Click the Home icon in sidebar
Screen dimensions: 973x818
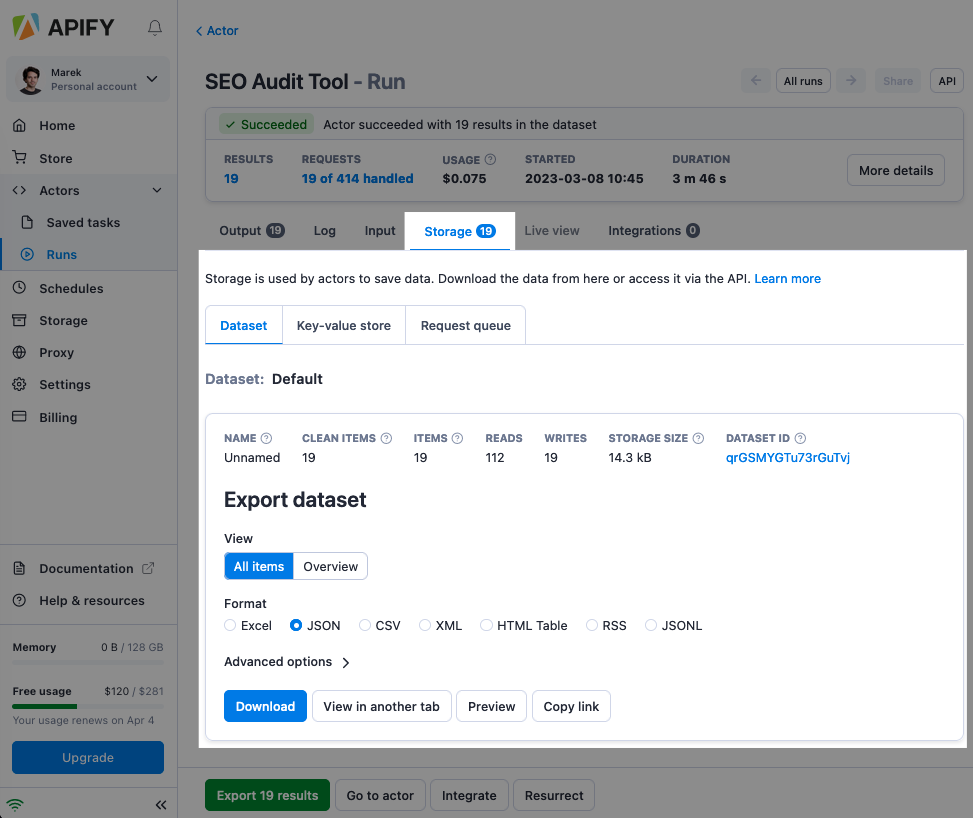point(19,126)
